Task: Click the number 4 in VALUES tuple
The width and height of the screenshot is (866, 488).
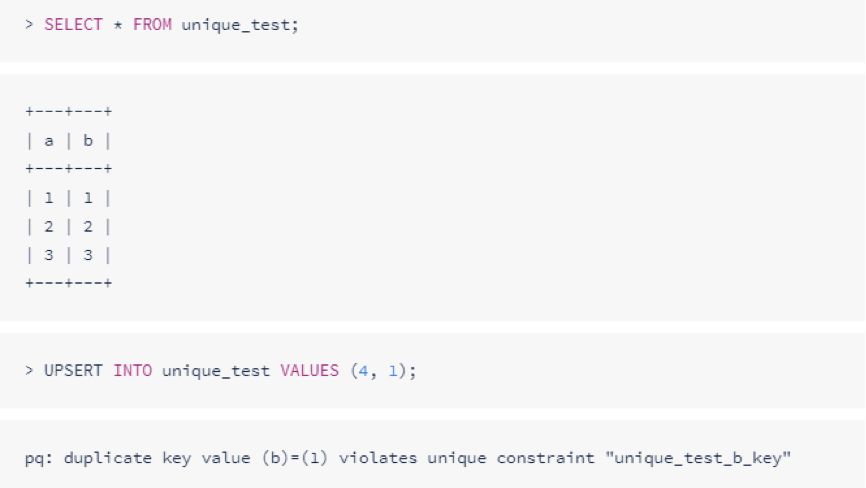Action: [363, 371]
